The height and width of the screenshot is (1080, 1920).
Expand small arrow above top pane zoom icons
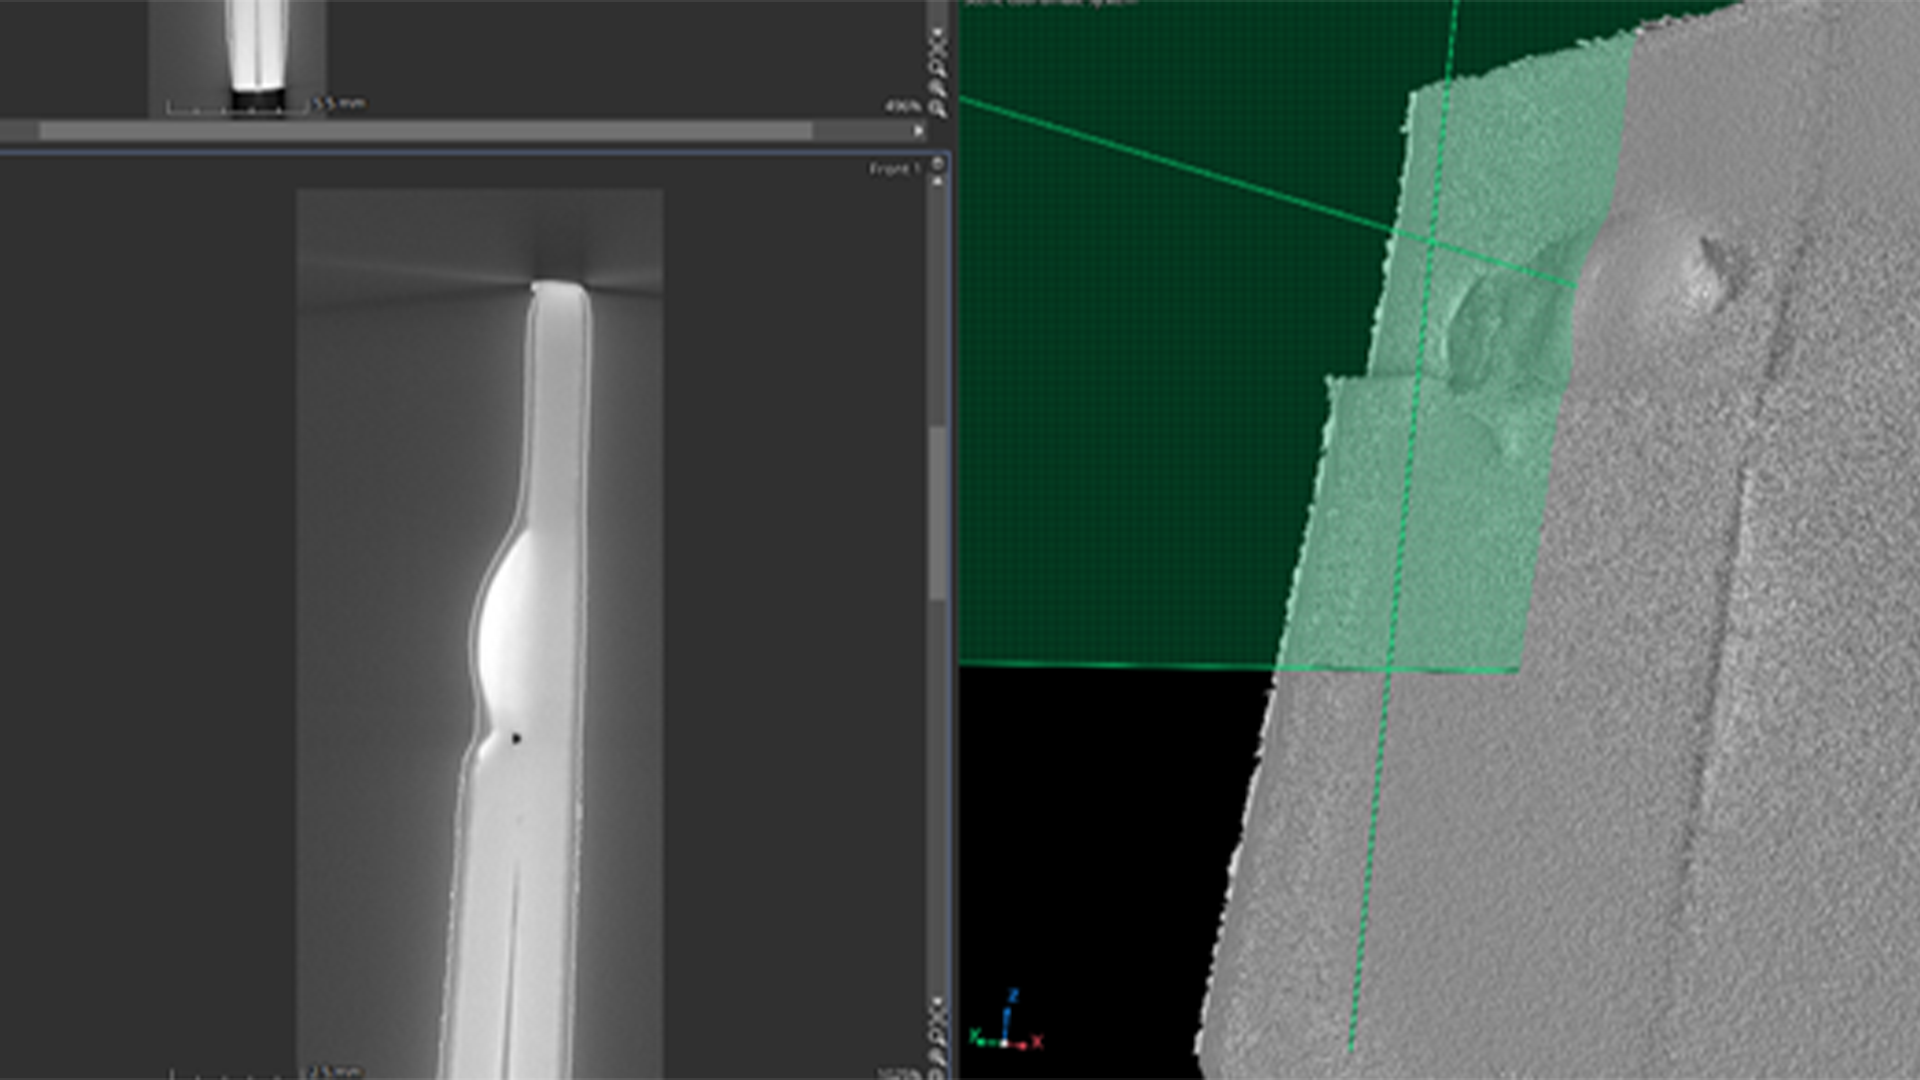pos(937,31)
